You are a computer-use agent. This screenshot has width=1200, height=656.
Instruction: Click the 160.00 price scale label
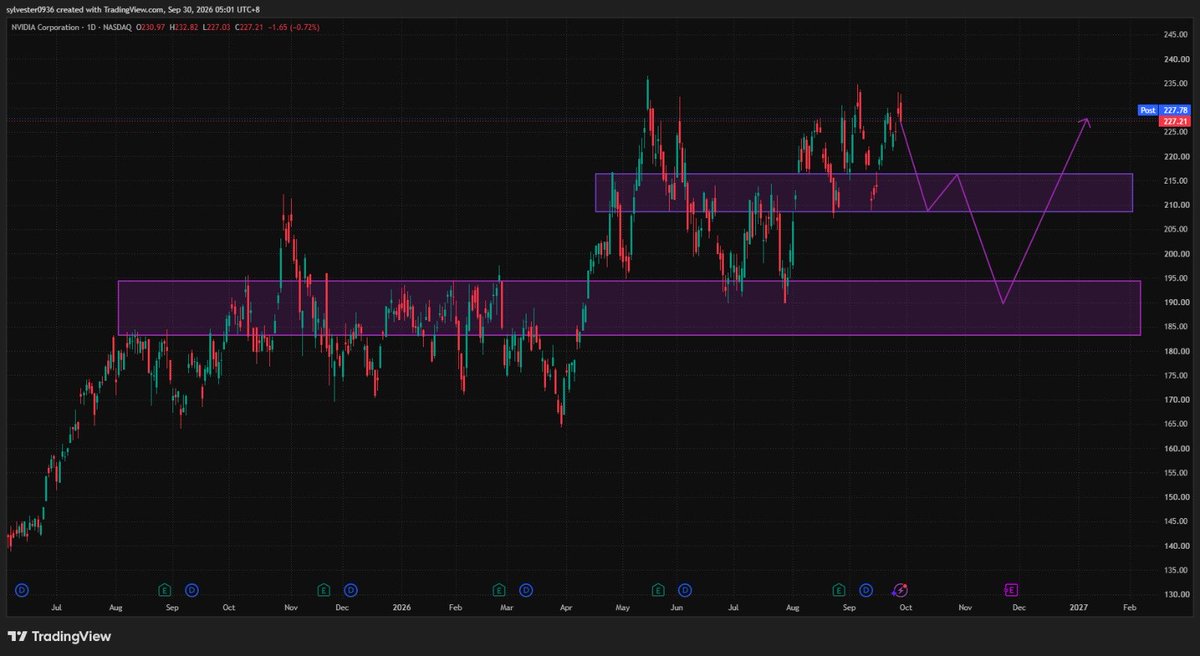pyautogui.click(x=1175, y=449)
